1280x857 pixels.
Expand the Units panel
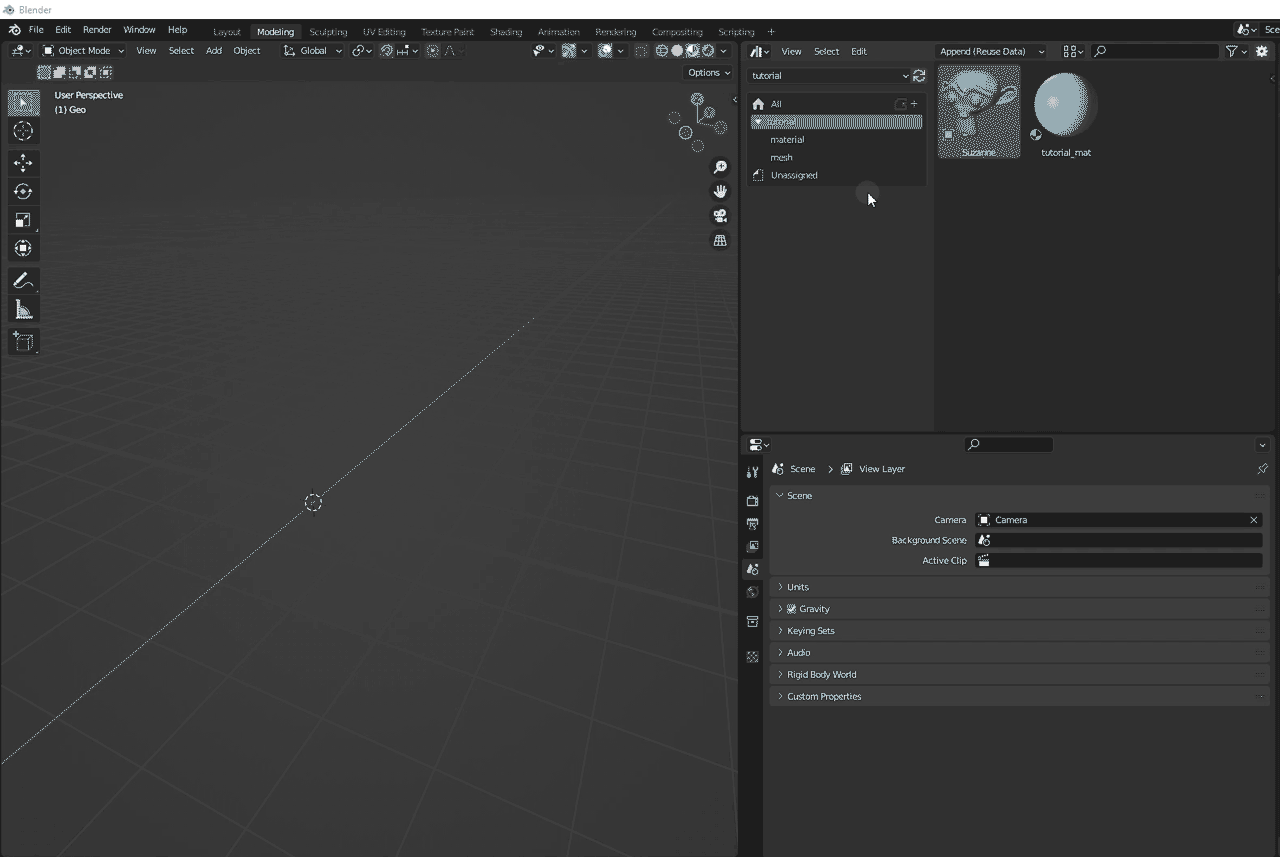[797, 587]
